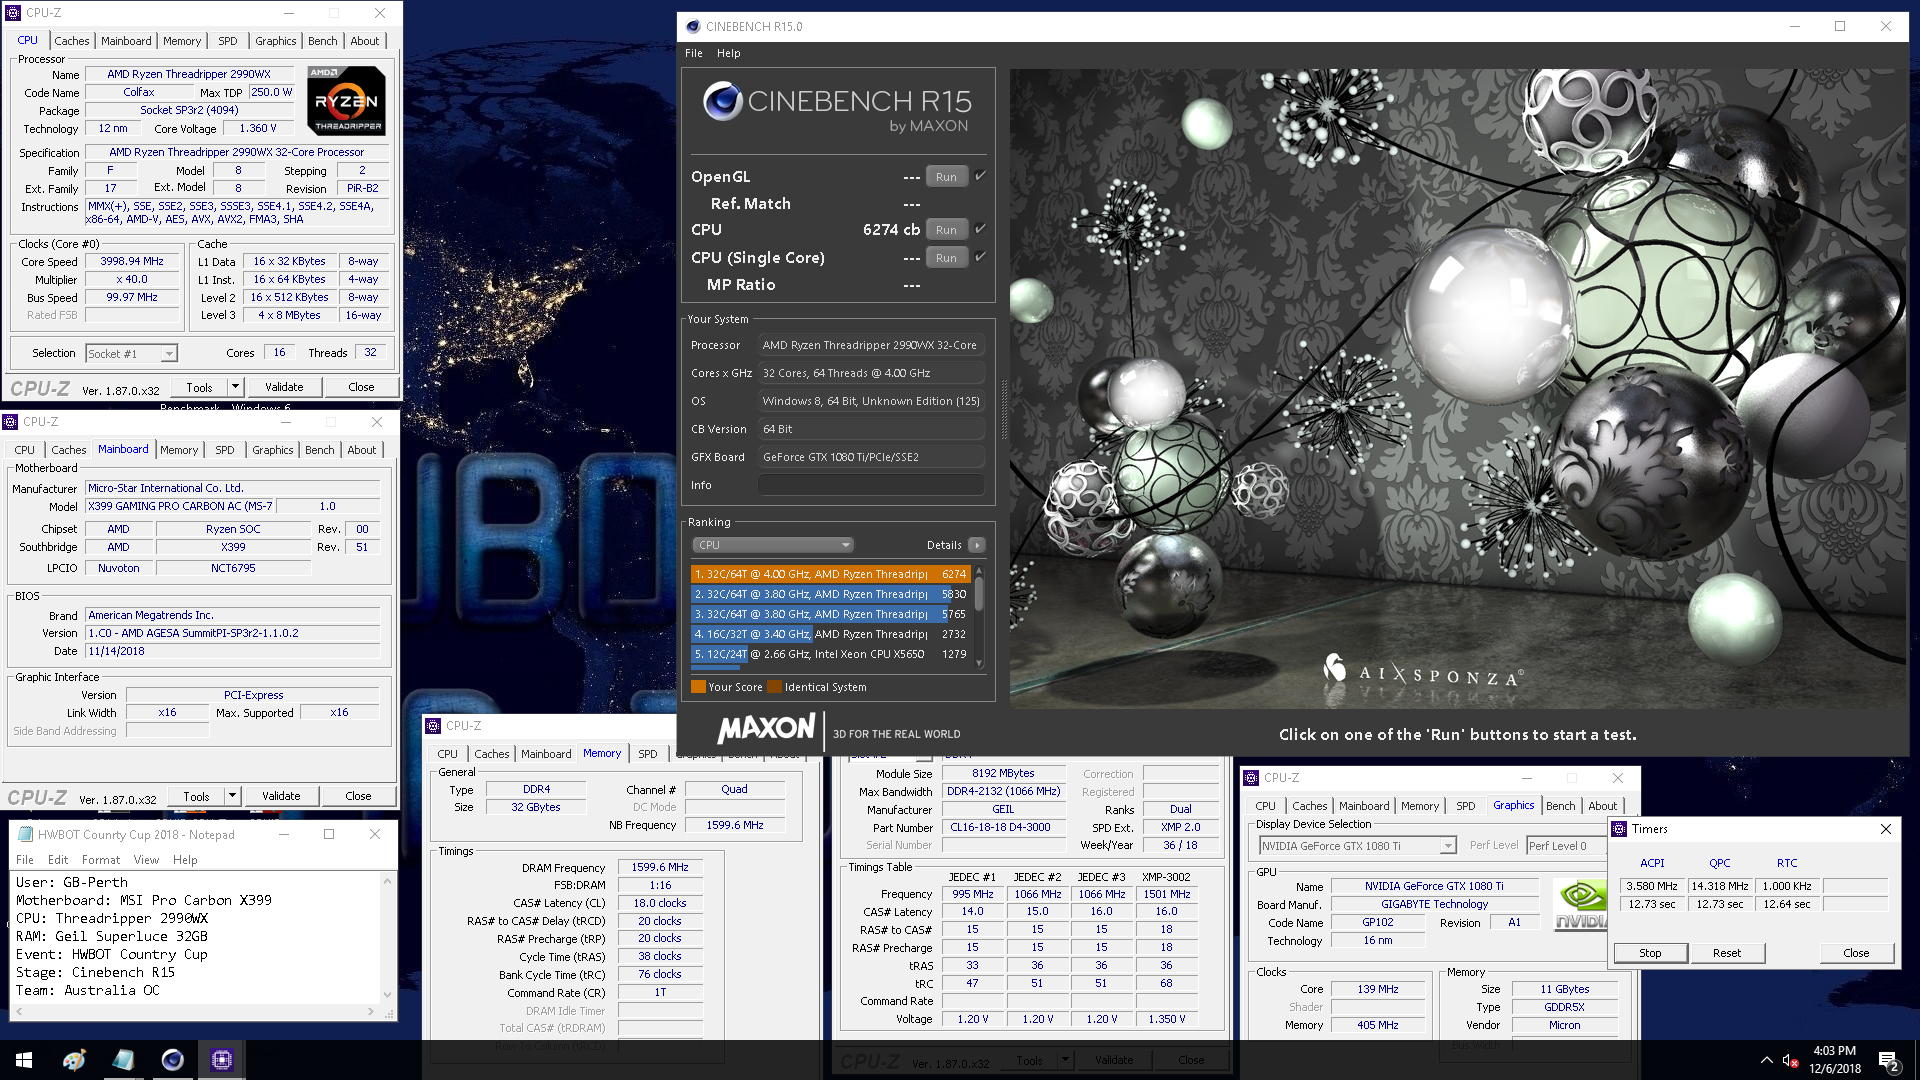Click Ryzen Threadripper logo in CPU-Z
The height and width of the screenshot is (1080, 1920).
coord(346,101)
